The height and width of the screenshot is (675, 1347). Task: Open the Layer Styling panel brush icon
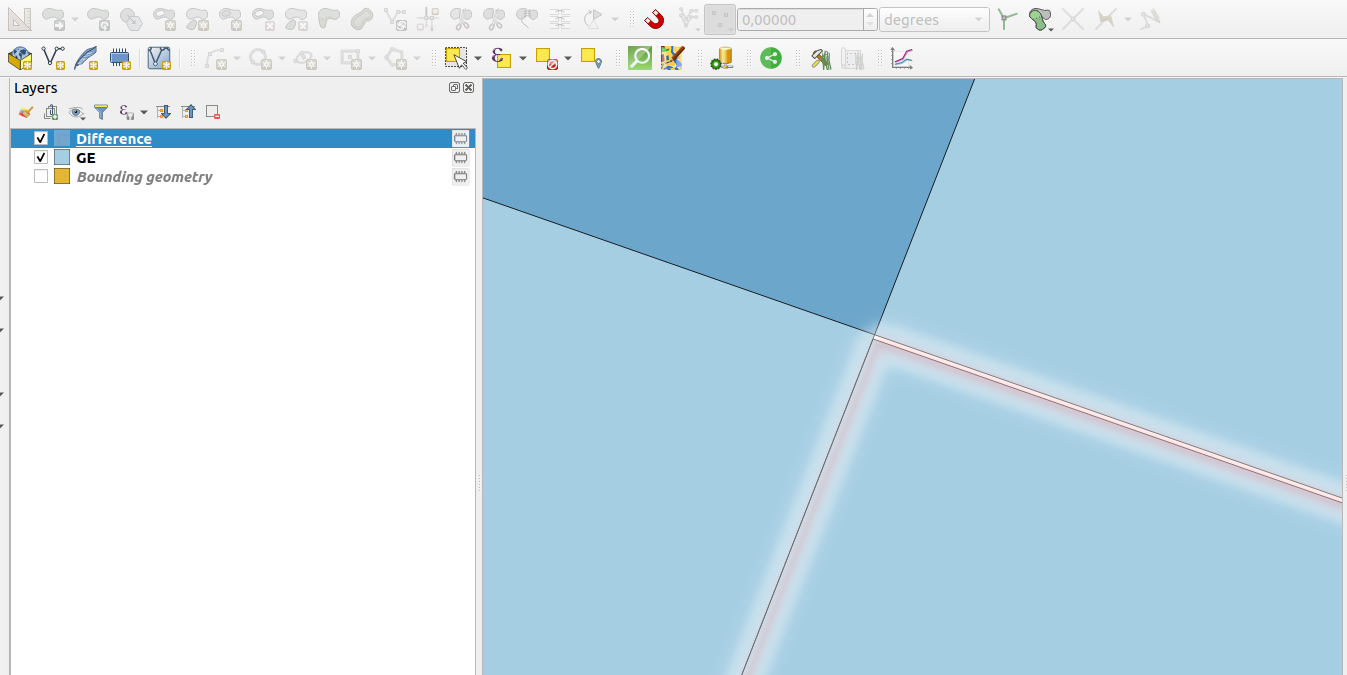click(x=26, y=112)
